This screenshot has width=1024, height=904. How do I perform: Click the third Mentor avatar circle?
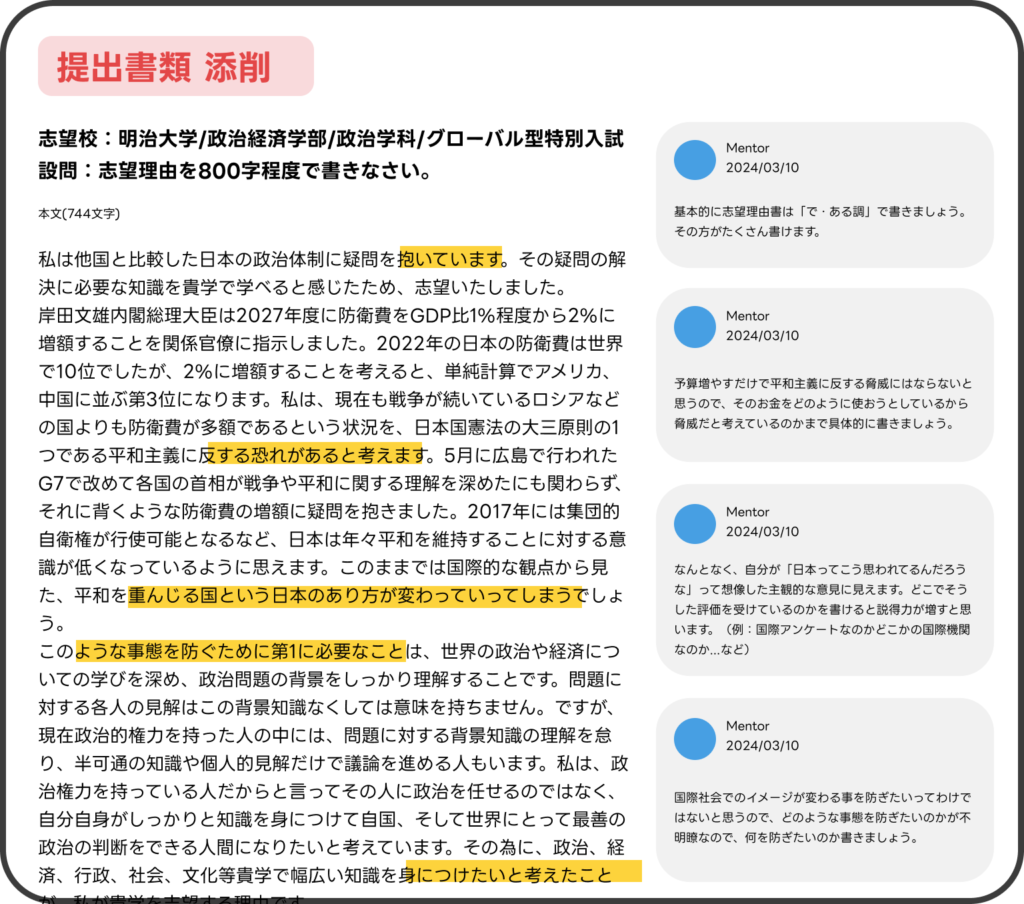click(695, 523)
